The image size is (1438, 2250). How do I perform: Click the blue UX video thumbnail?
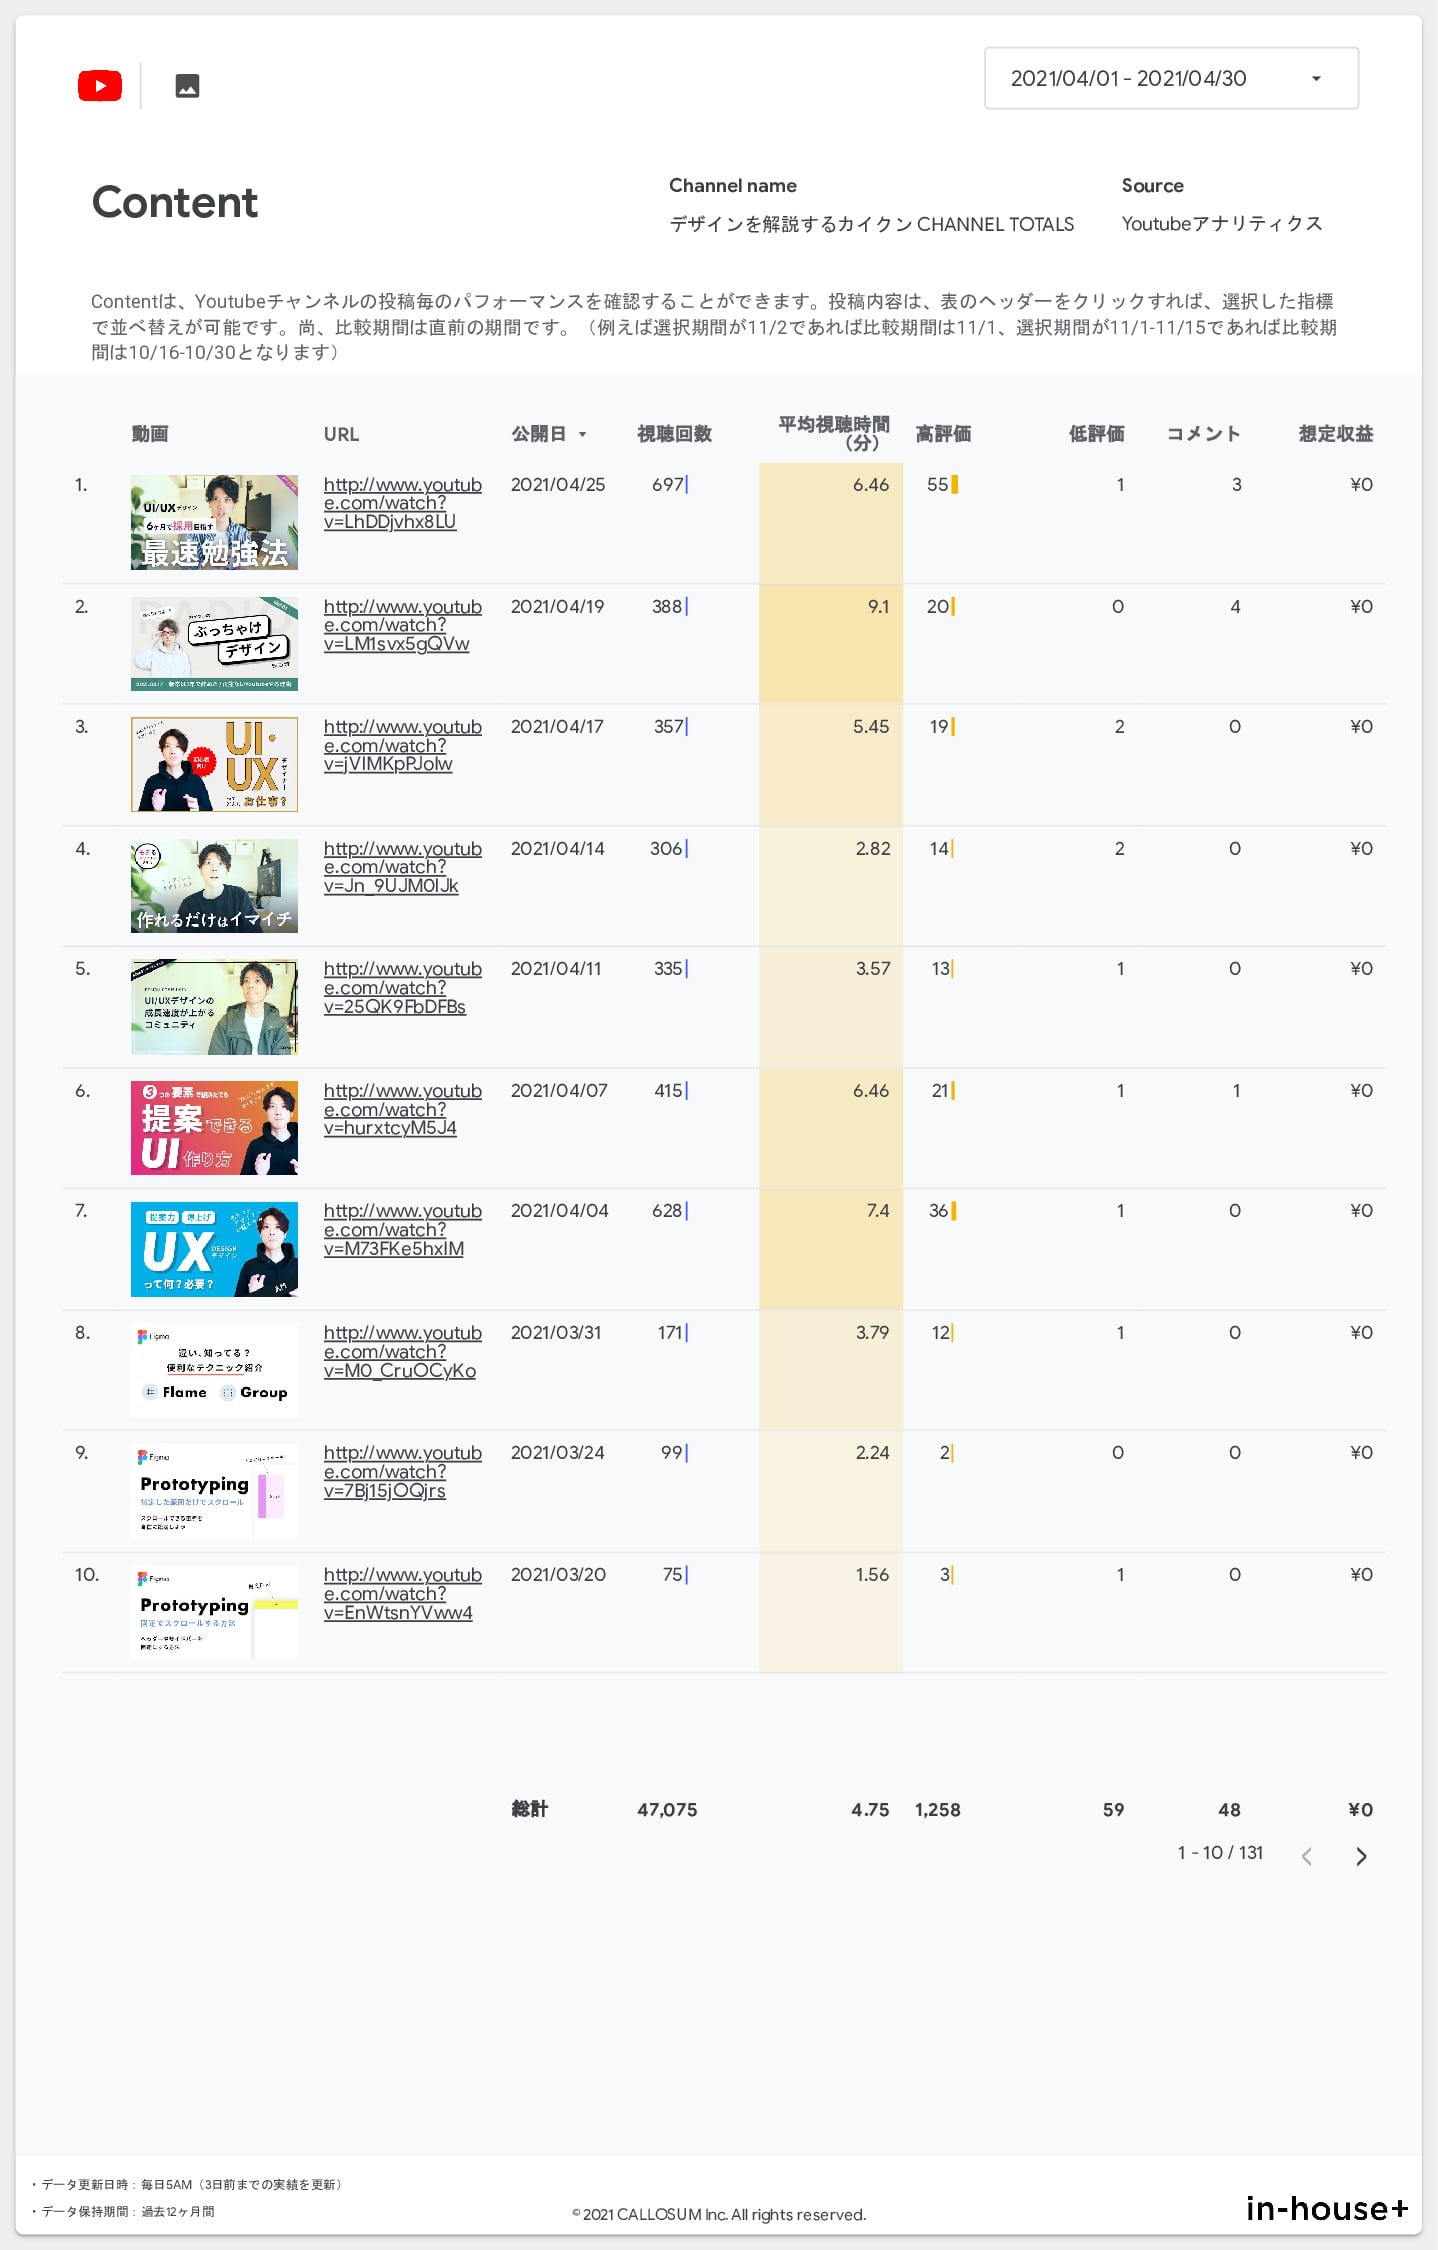click(214, 1249)
